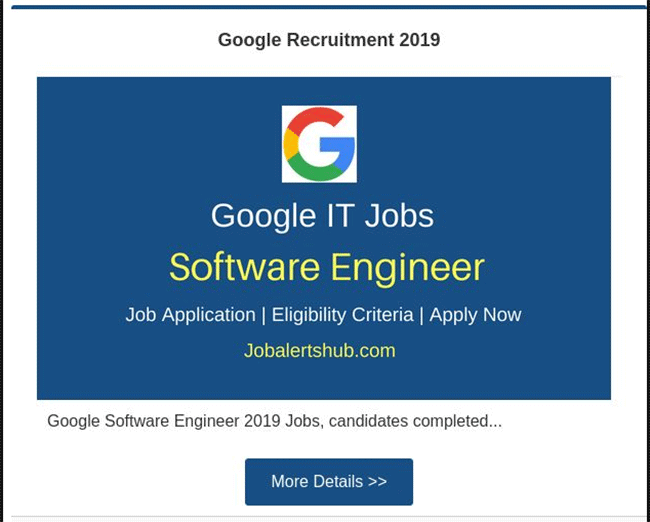Viewport: 650px width, 522px height.
Task: Select the yellow Software Engineer title
Action: (x=327, y=267)
